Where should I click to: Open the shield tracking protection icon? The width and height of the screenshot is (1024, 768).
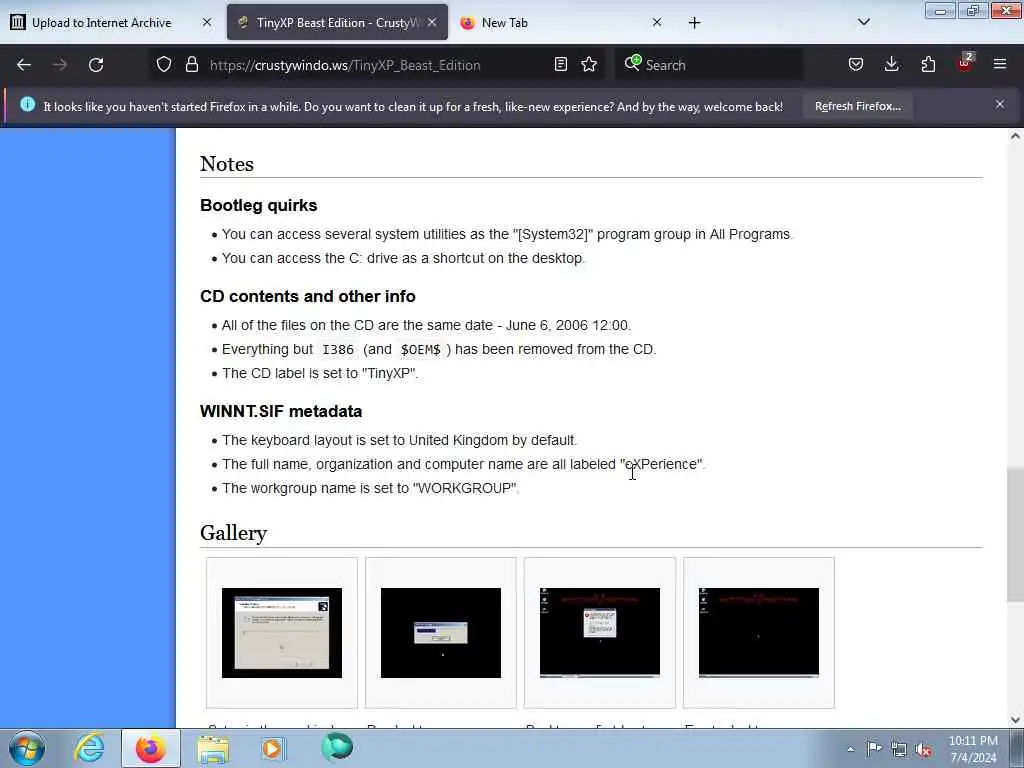point(164,65)
